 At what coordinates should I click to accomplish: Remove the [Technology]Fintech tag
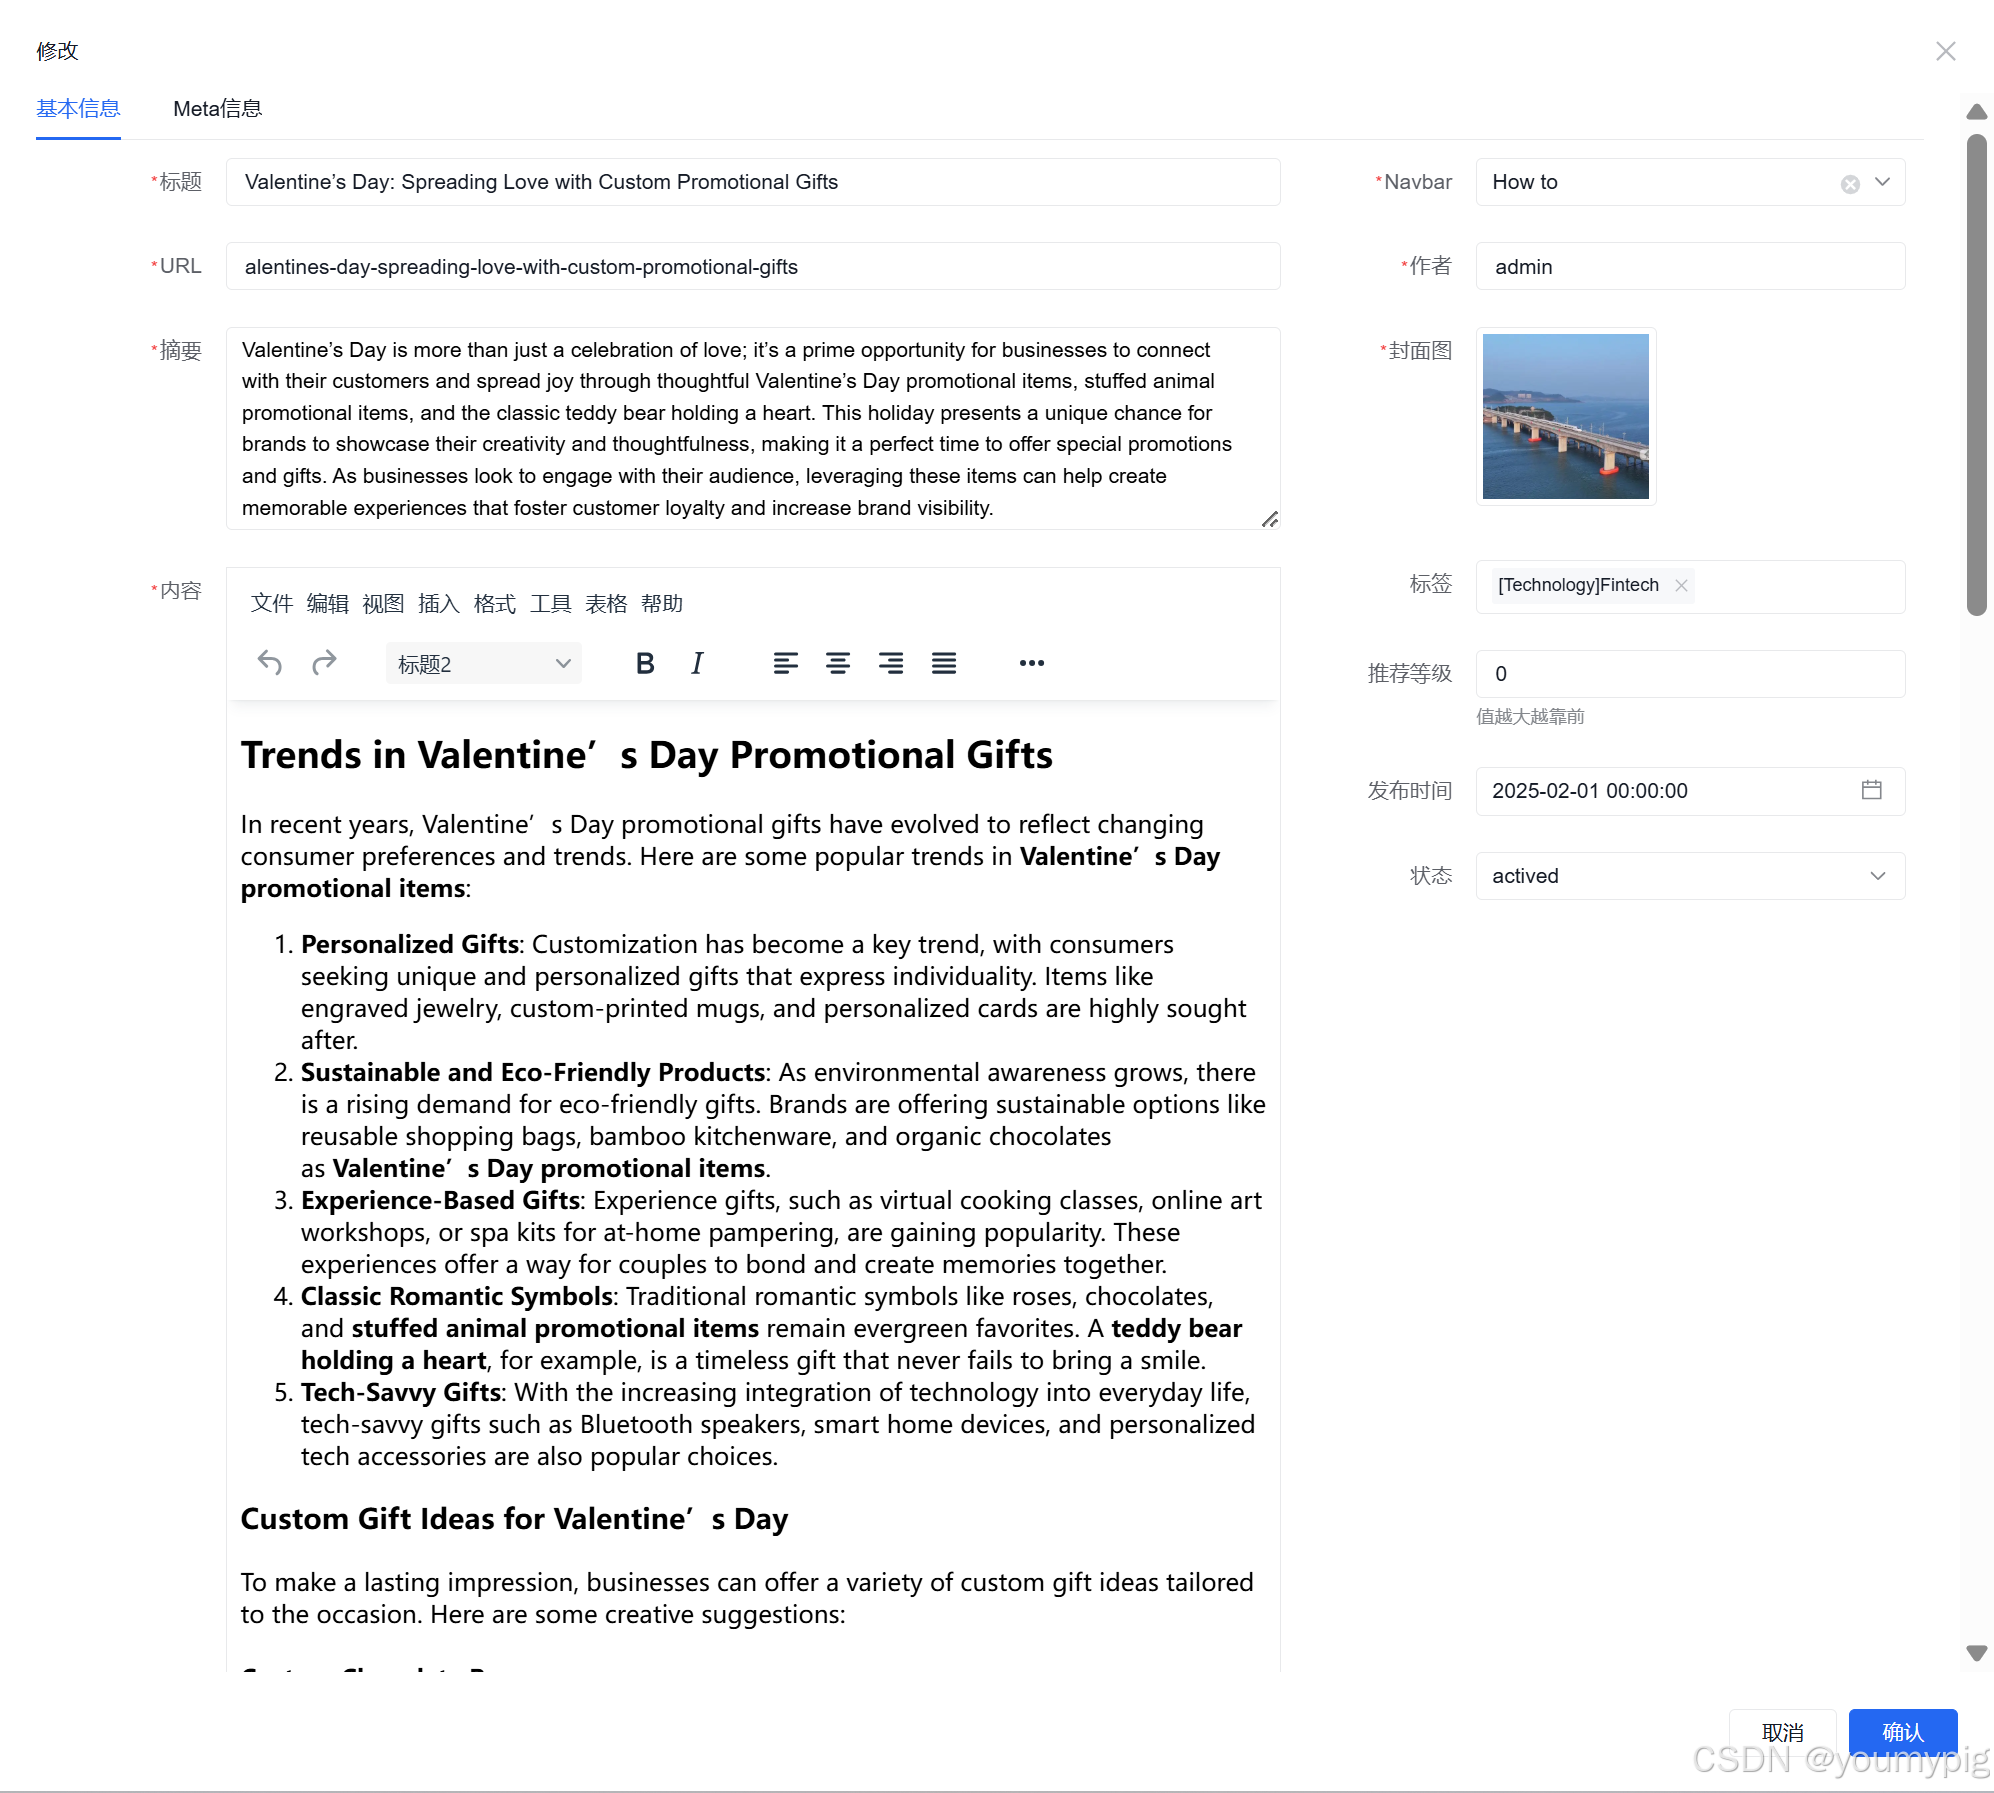[x=1682, y=586]
